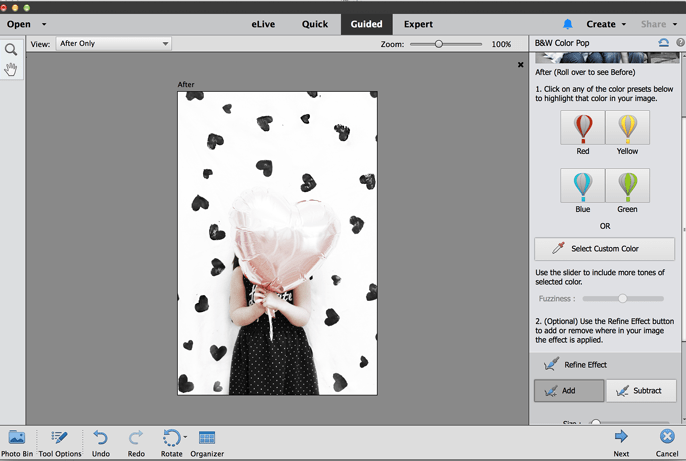This screenshot has width=686, height=461.
Task: Open the Photo Bin panel
Action: [x=16, y=438]
